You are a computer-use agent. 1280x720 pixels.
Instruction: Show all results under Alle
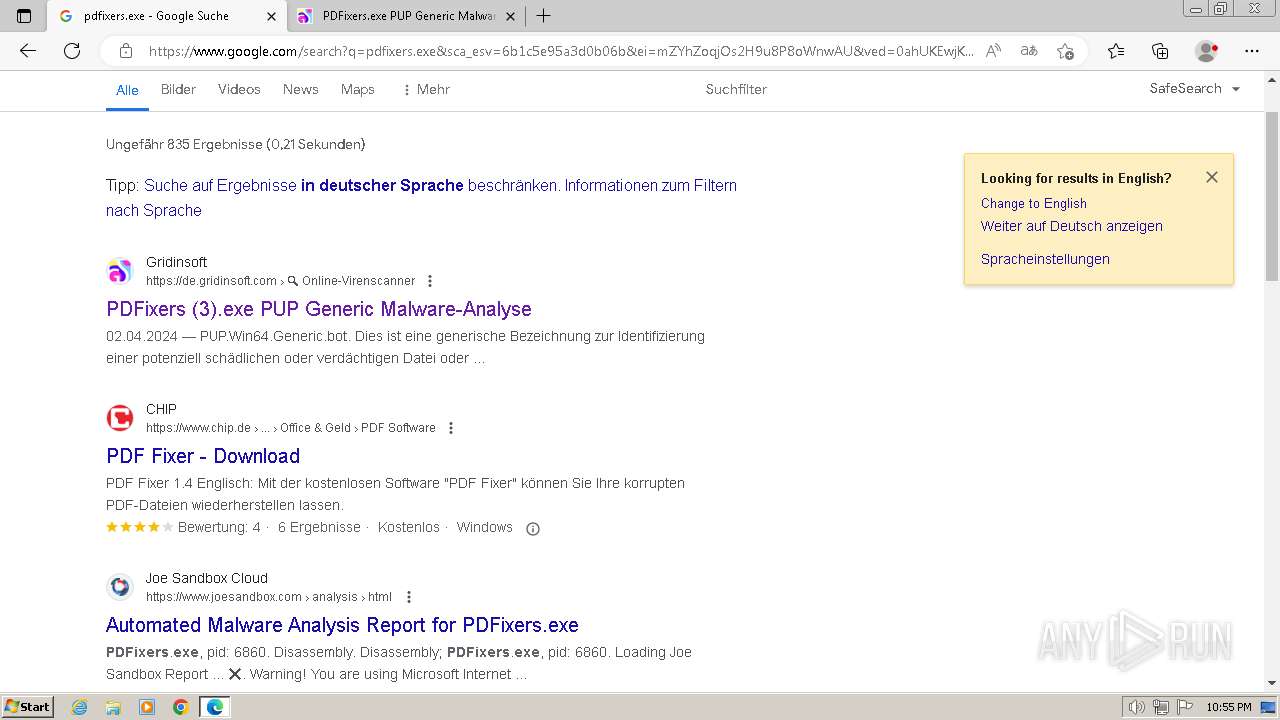tap(127, 90)
